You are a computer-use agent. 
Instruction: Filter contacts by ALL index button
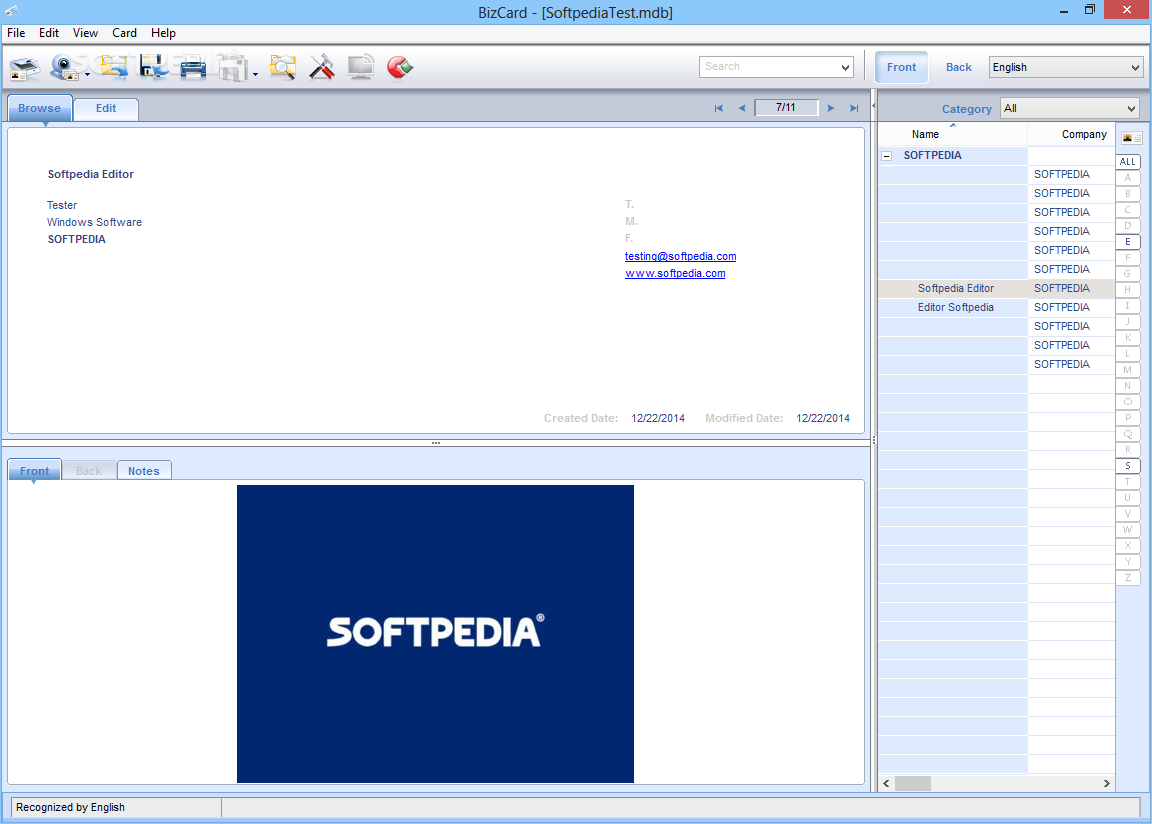1128,162
